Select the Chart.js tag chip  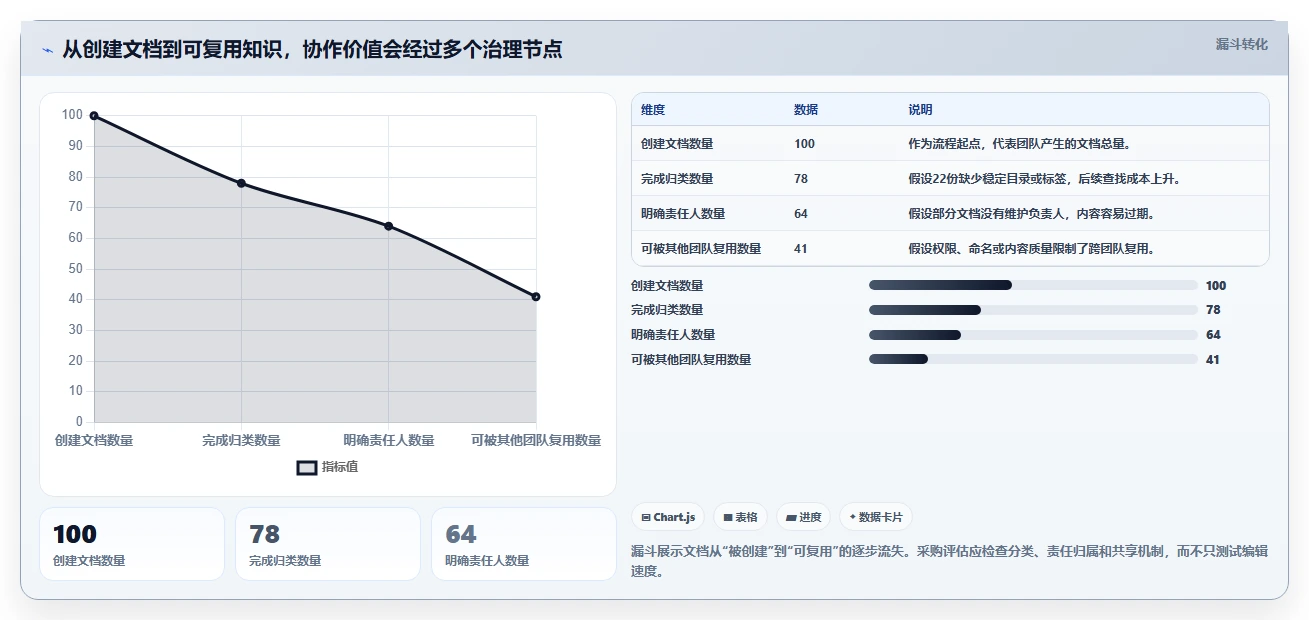click(x=668, y=517)
